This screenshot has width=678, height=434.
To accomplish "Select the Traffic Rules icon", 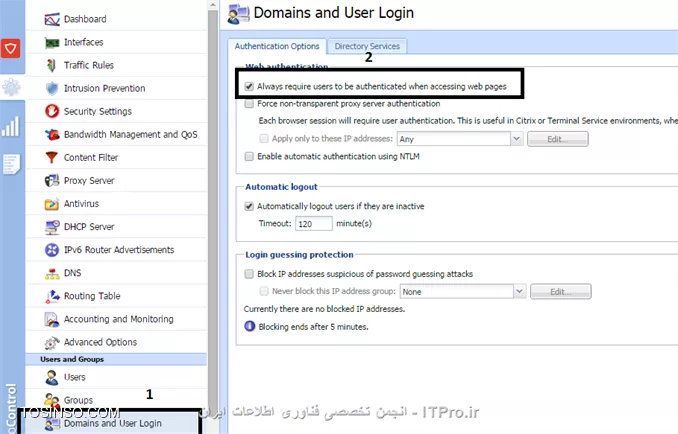I will [52, 65].
